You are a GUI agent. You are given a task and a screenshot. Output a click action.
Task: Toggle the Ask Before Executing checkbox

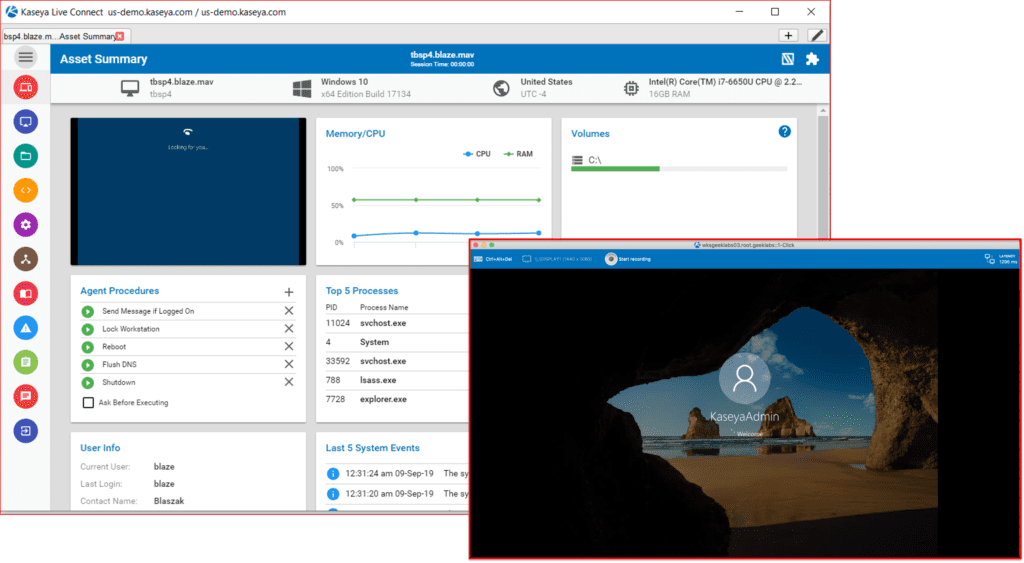[x=88, y=402]
